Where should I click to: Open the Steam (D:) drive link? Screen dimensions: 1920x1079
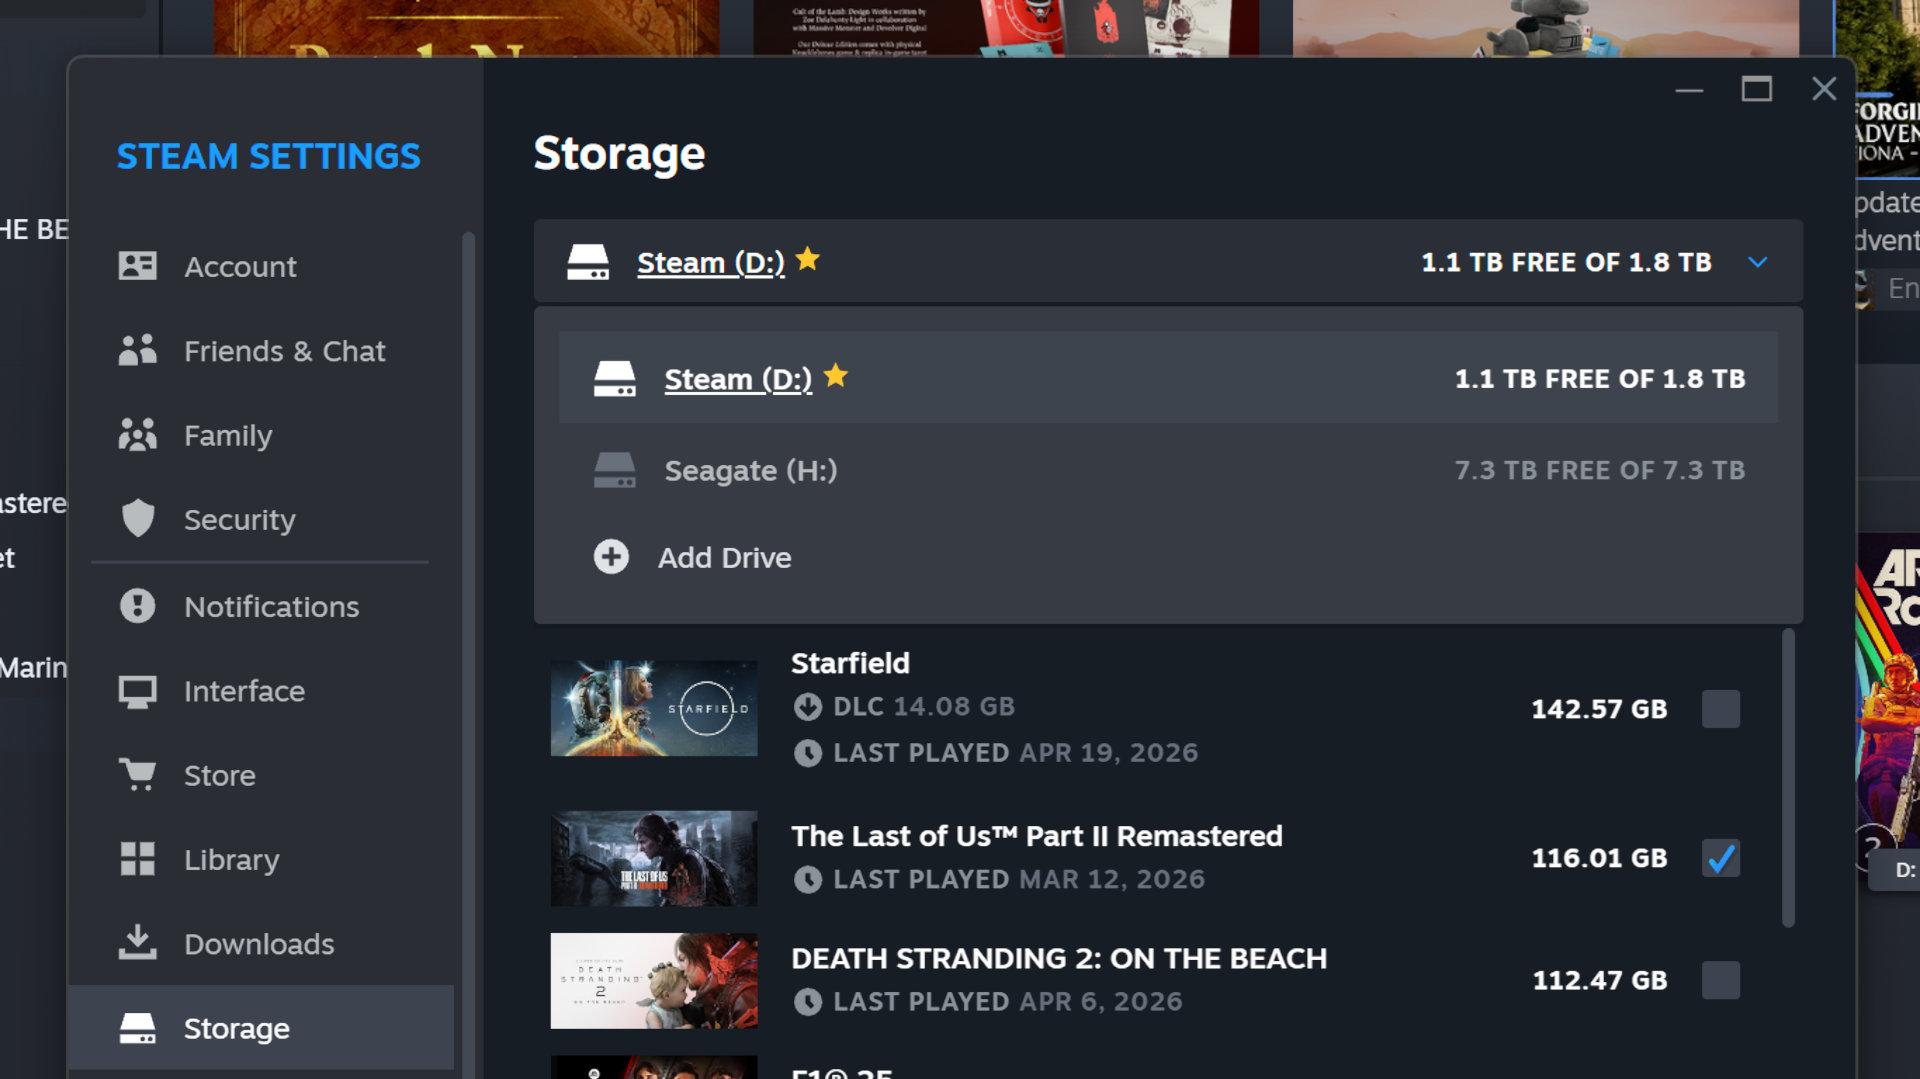point(711,262)
